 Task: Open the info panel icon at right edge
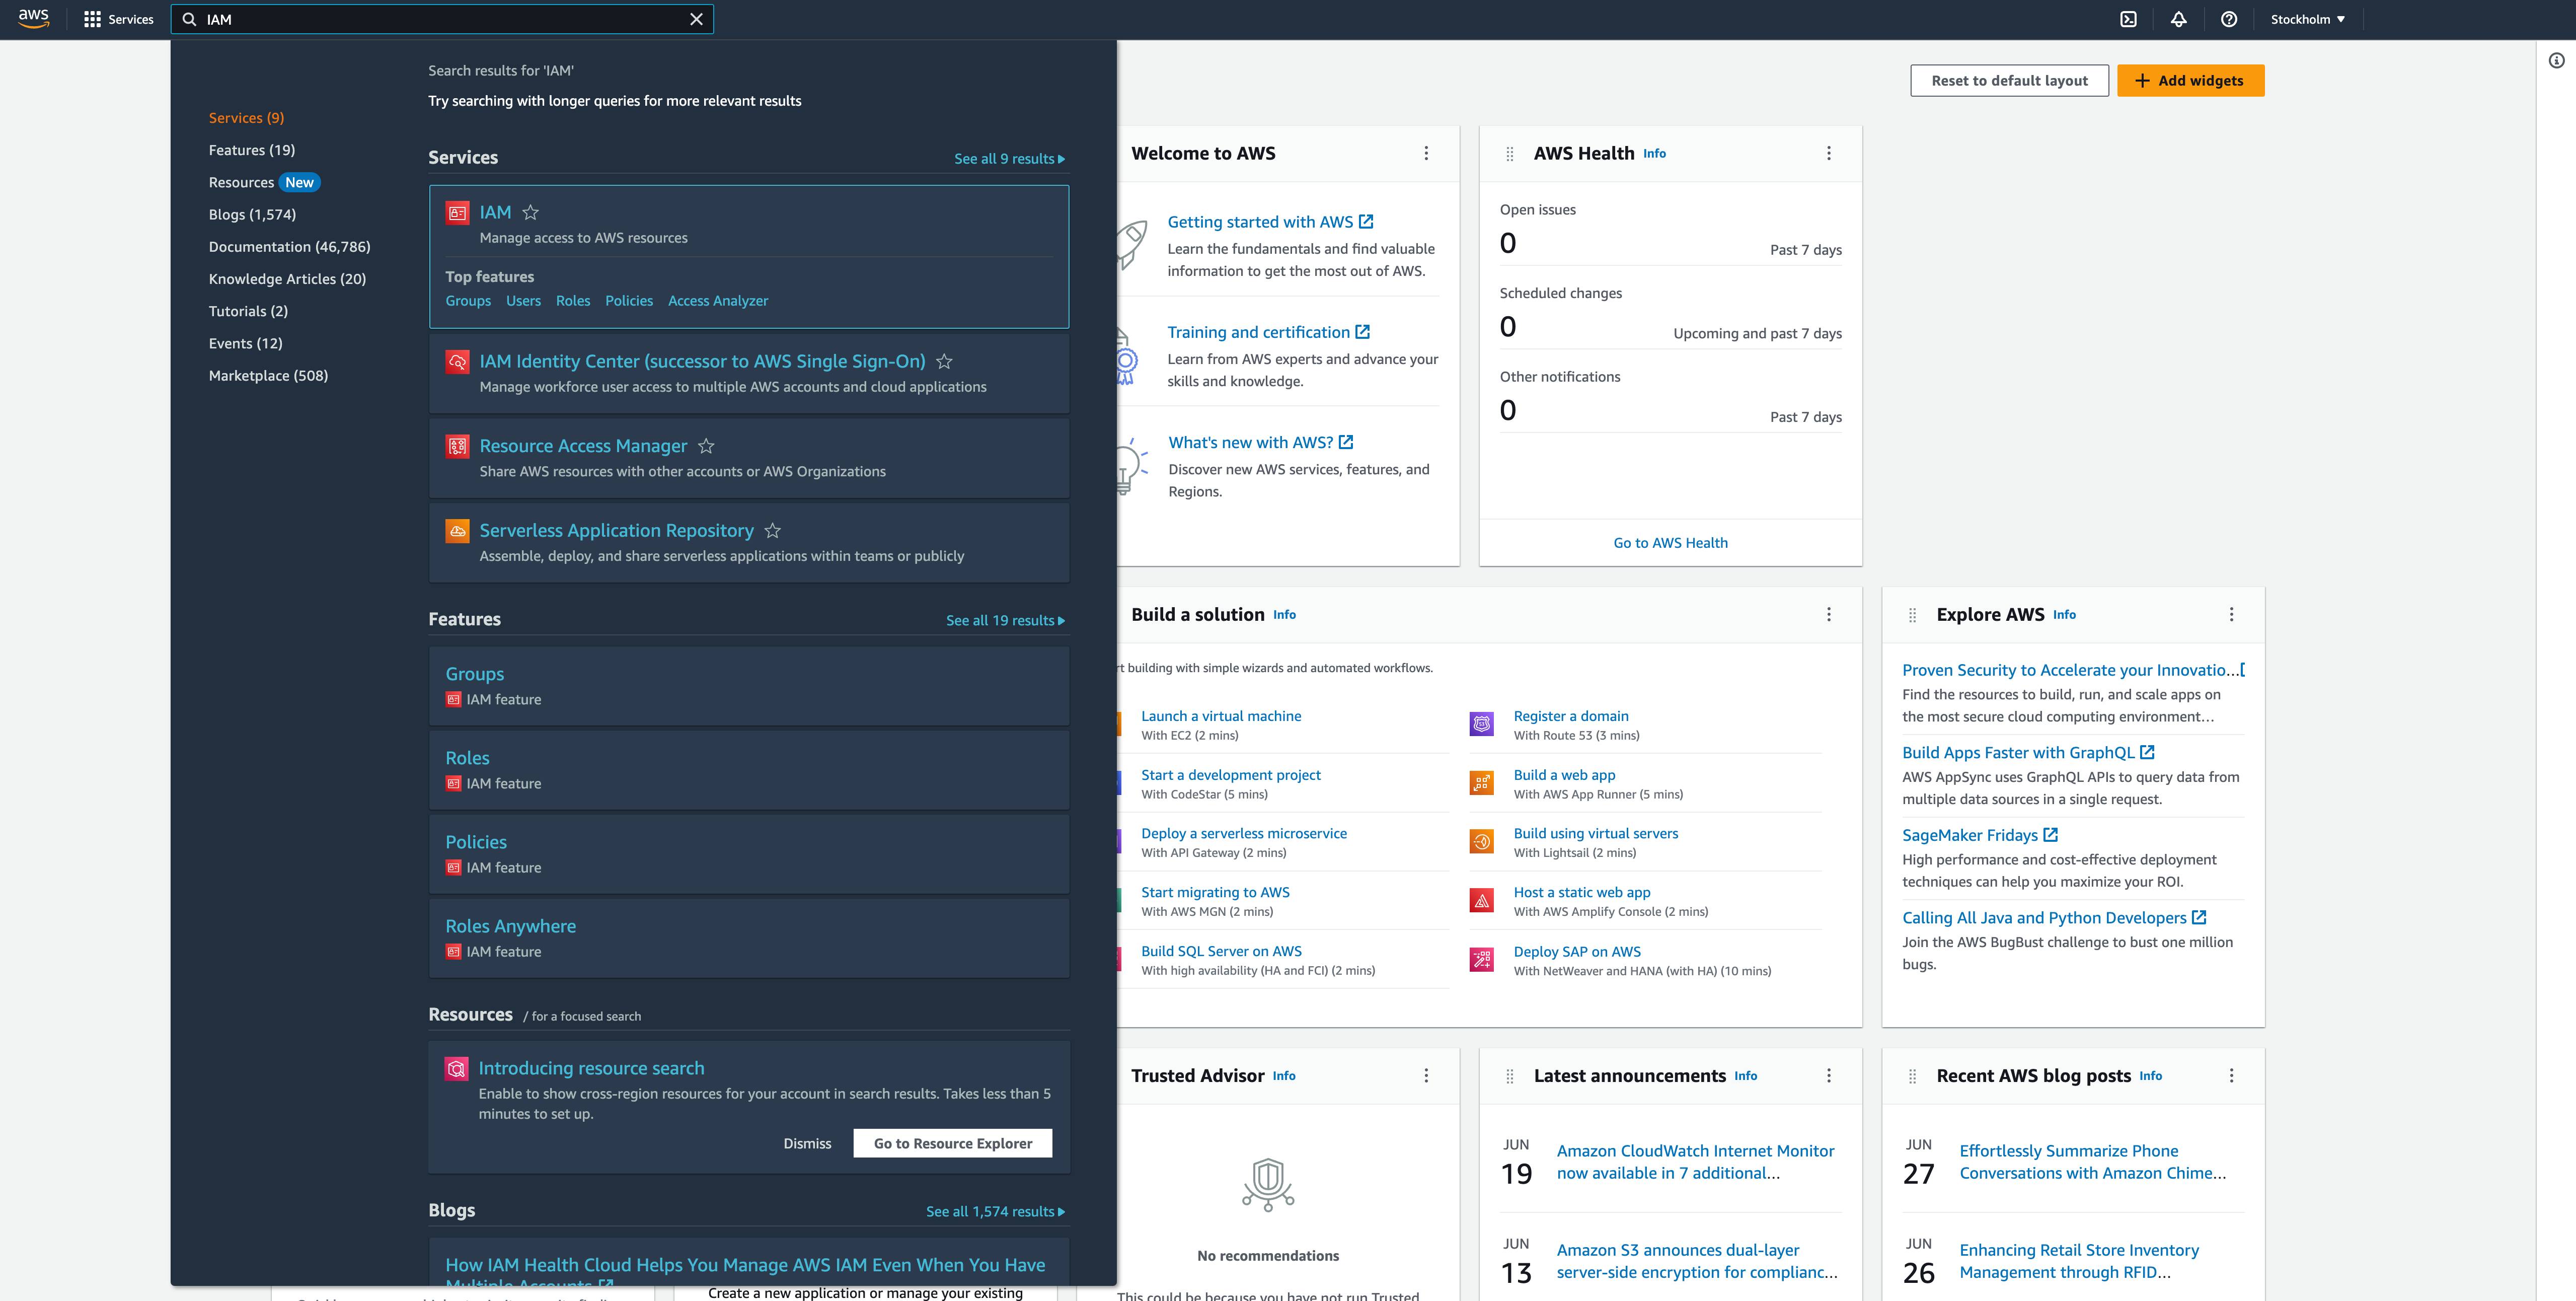2556,61
